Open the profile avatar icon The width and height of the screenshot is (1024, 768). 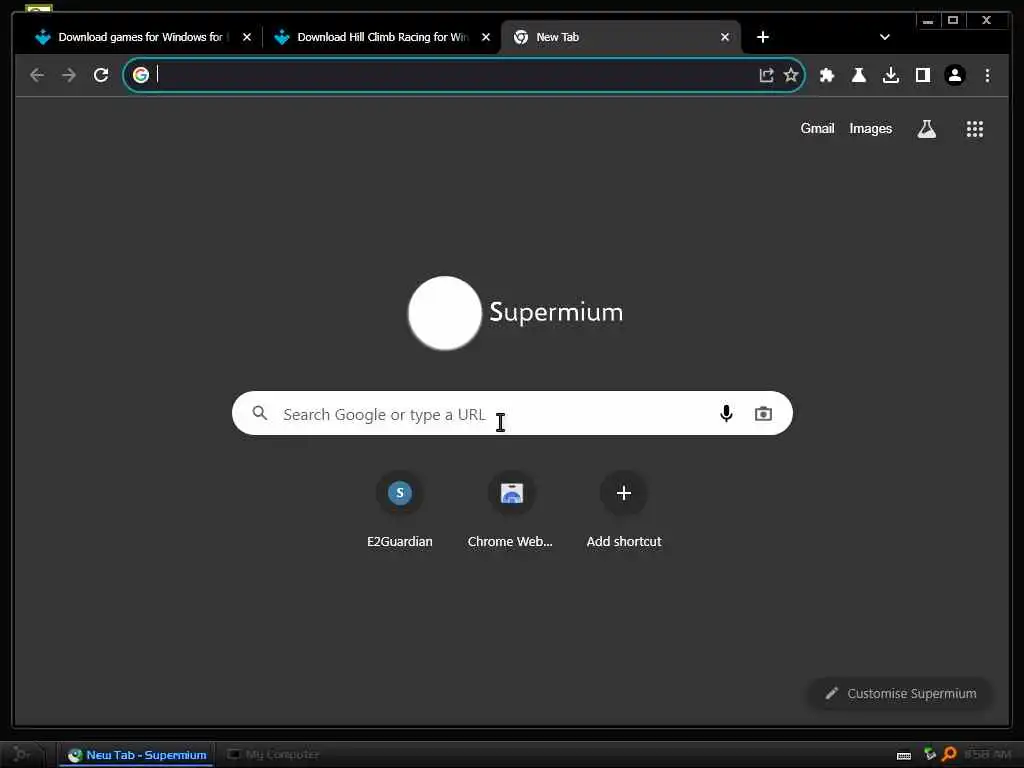[955, 75]
